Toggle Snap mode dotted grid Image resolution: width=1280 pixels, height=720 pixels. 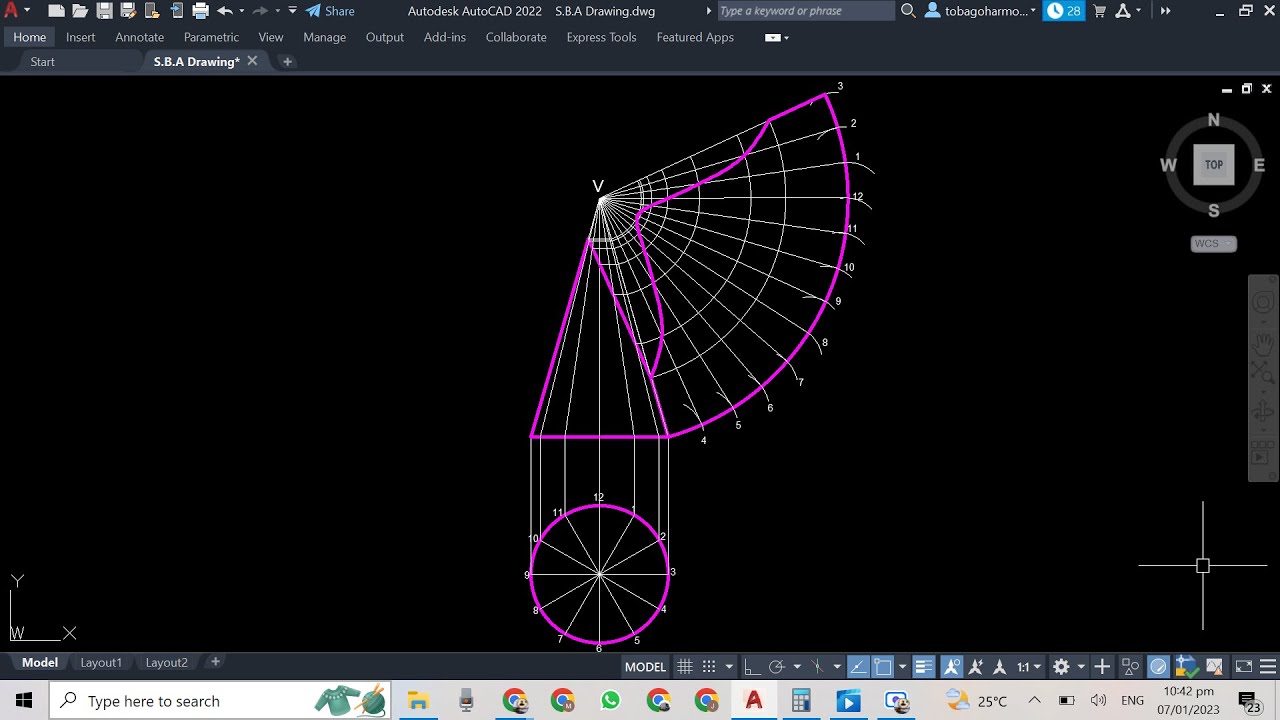coord(709,667)
